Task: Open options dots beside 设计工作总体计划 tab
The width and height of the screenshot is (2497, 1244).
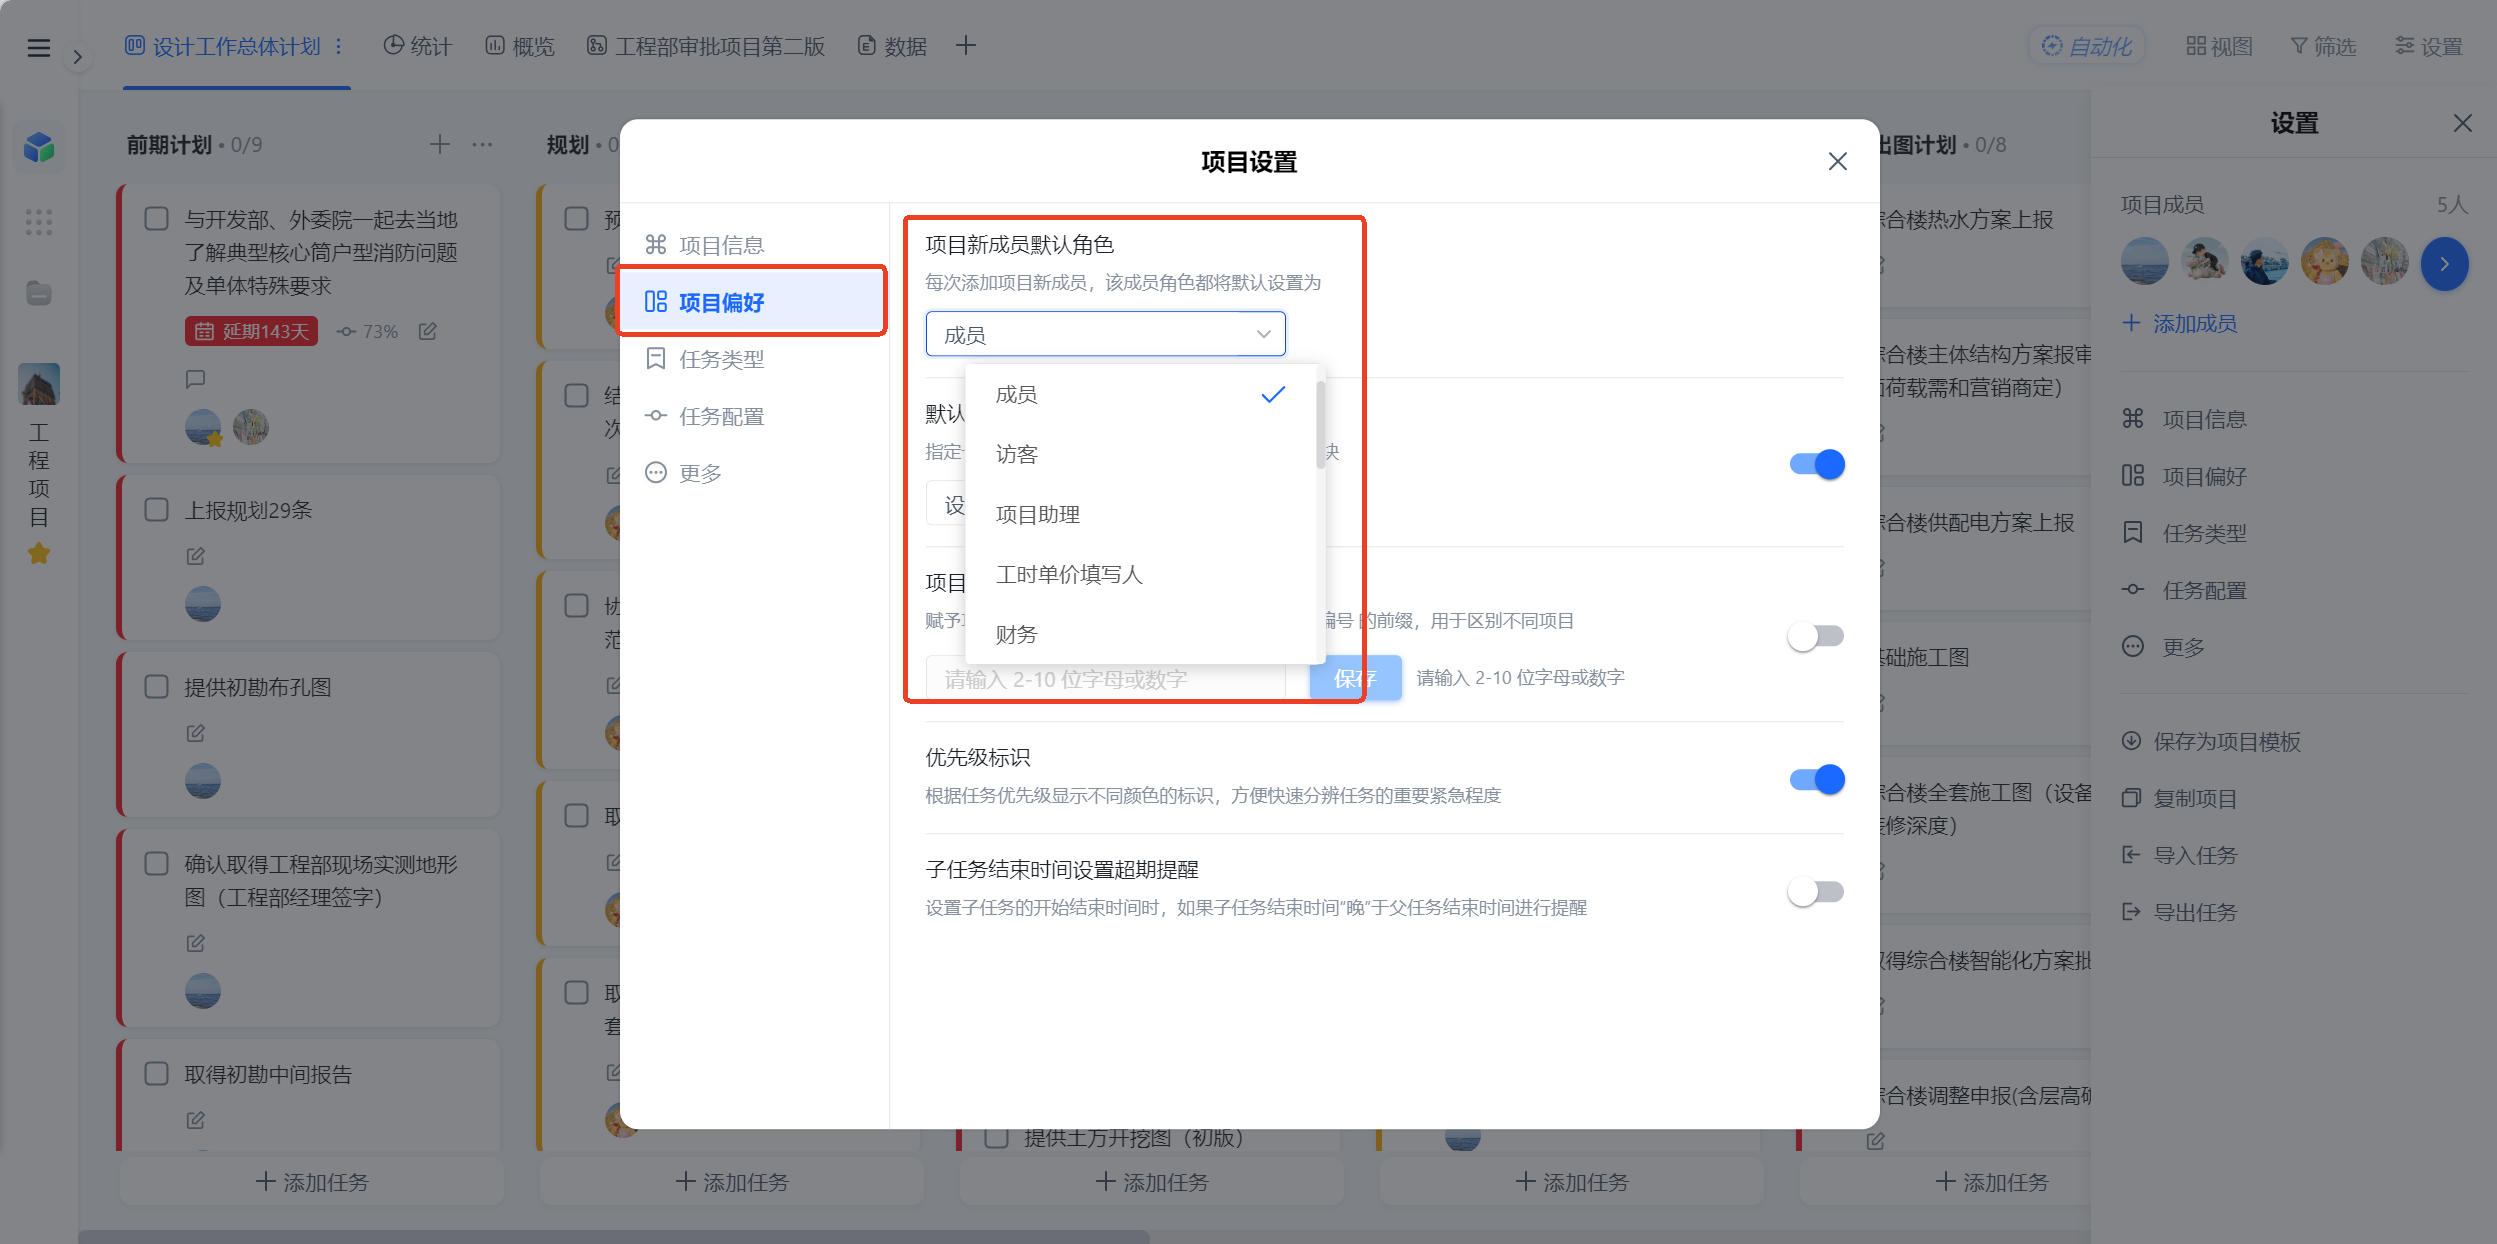Action: [339, 46]
